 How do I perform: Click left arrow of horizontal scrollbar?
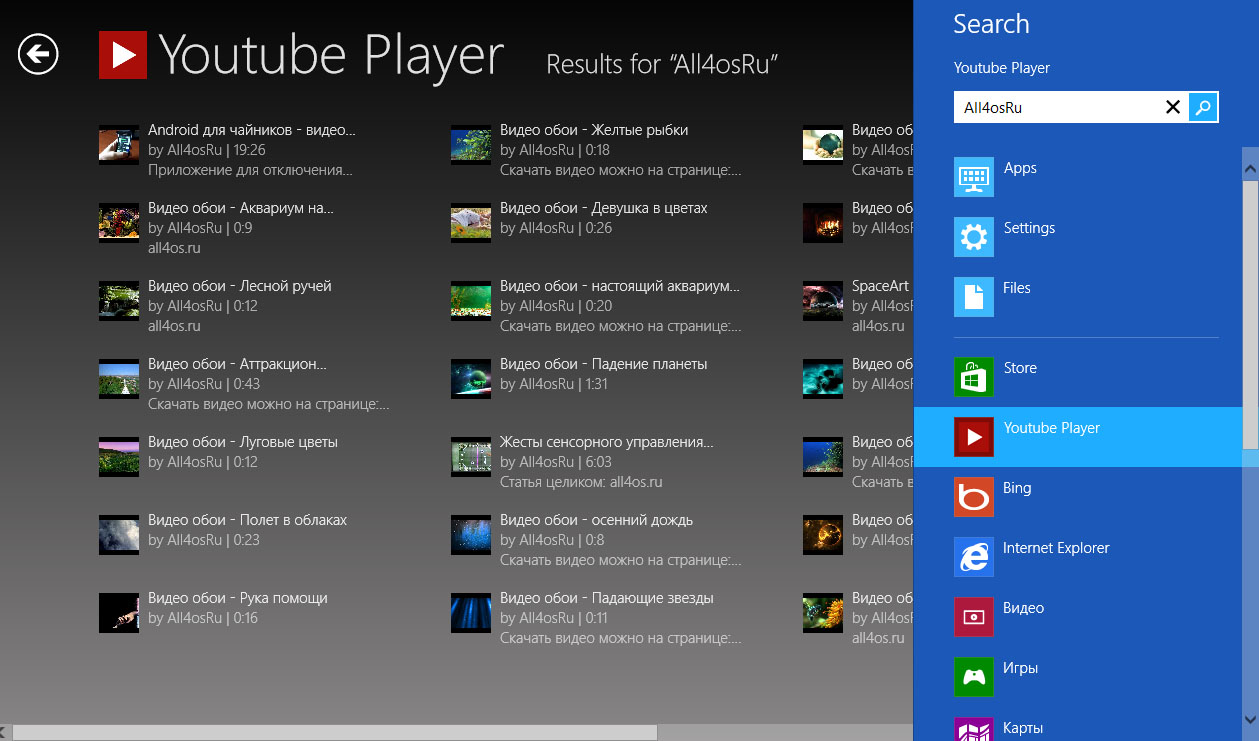(x=6, y=733)
